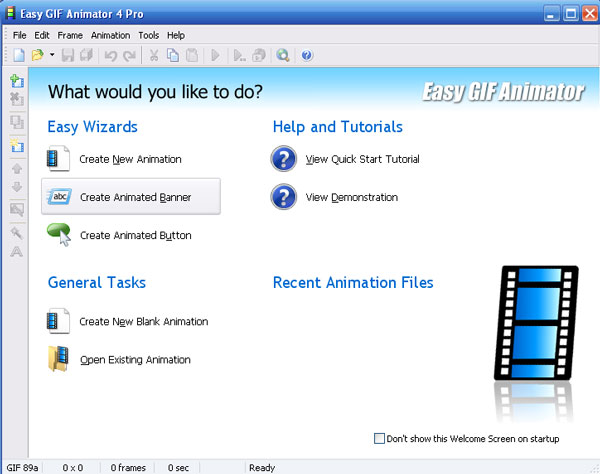Screen dimensions: 600x474
Task: Click the abc banner icon
Action: click(x=59, y=197)
